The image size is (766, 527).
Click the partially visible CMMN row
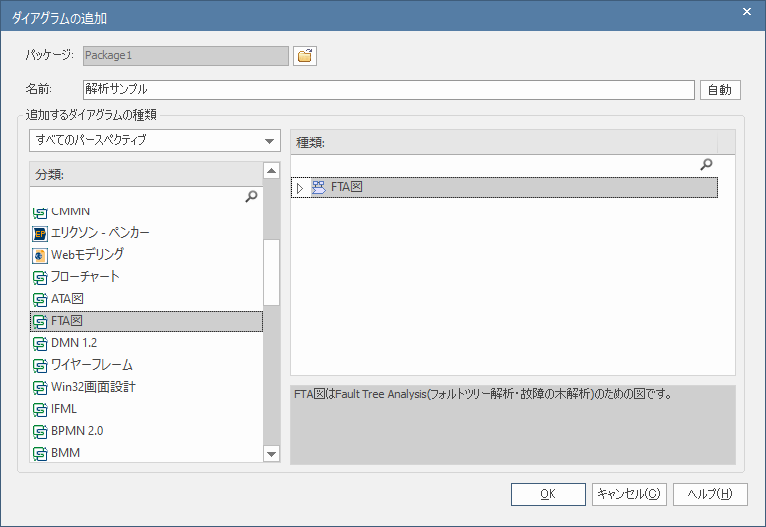pyautogui.click(x=146, y=213)
